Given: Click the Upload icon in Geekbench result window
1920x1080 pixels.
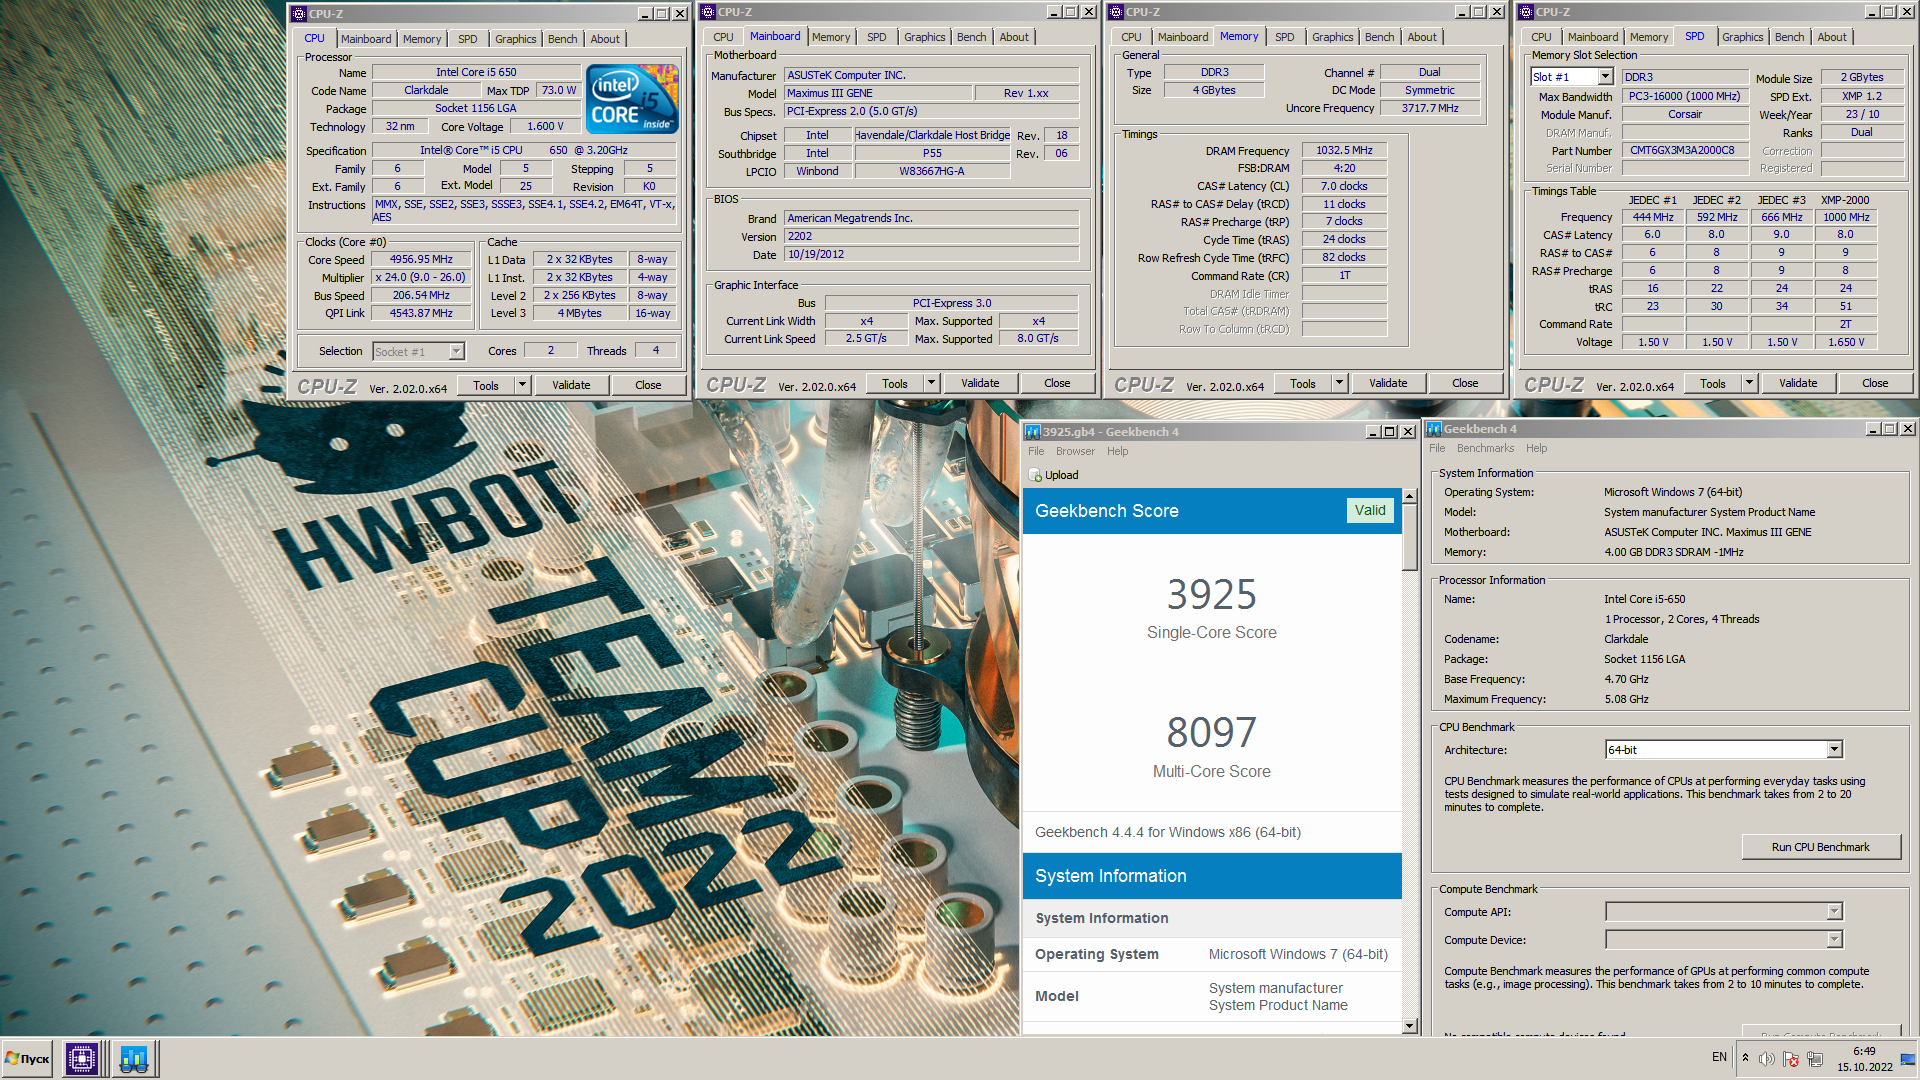Looking at the screenshot, I should (1036, 475).
